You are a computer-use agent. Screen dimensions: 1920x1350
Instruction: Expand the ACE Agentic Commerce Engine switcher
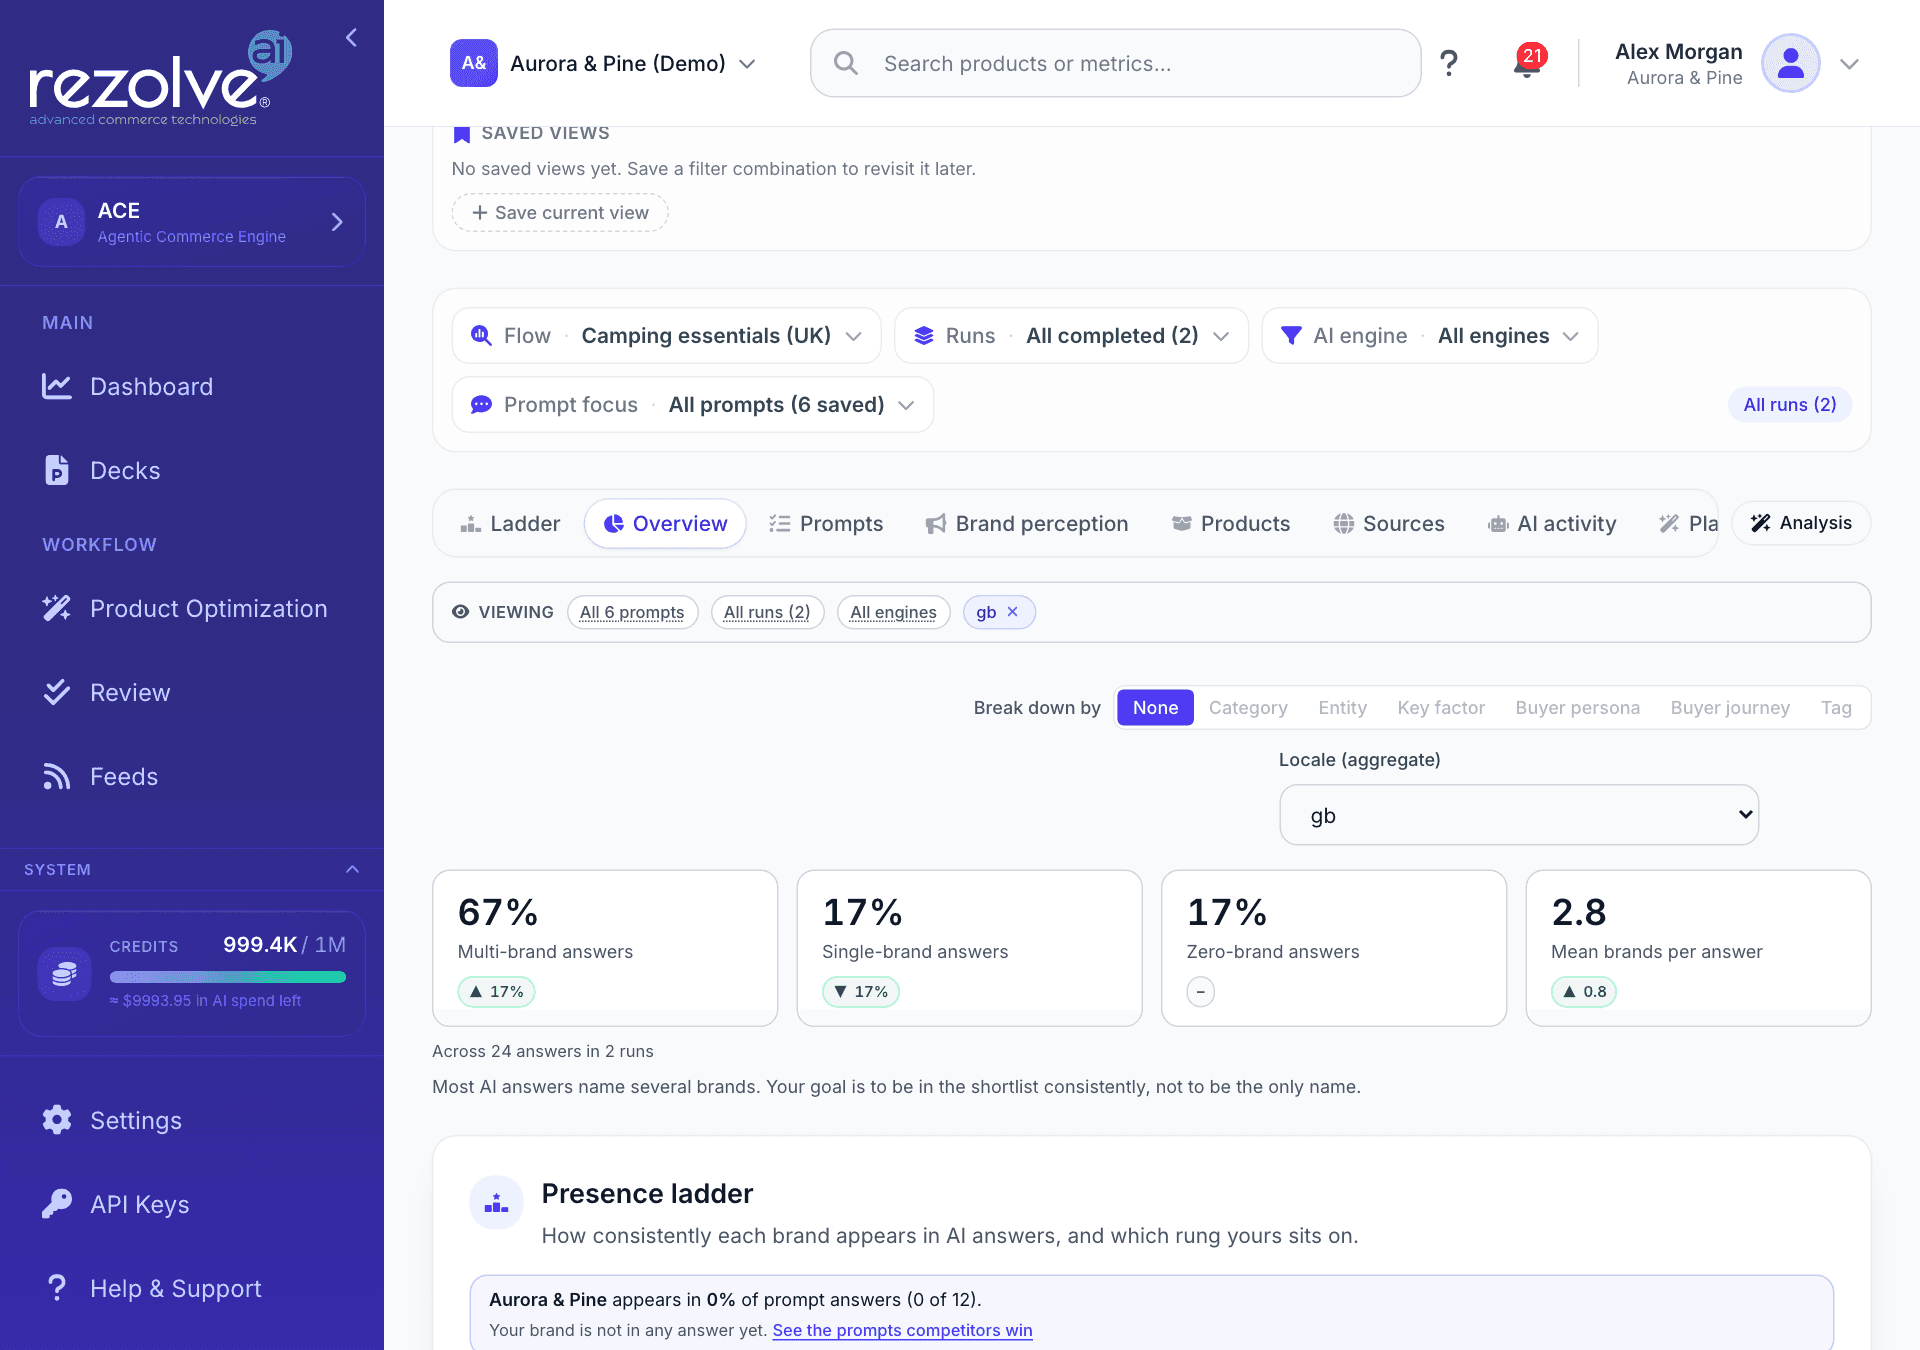191,222
